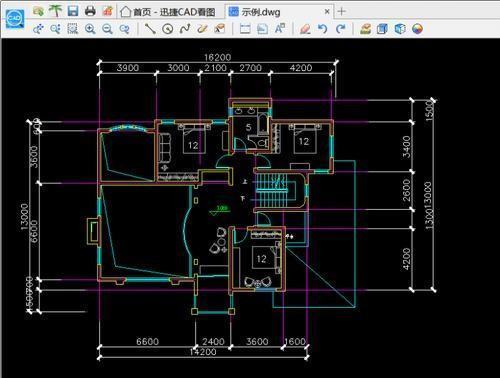Click the 2100 dimension label
The image size is (500, 378).
[215, 68]
